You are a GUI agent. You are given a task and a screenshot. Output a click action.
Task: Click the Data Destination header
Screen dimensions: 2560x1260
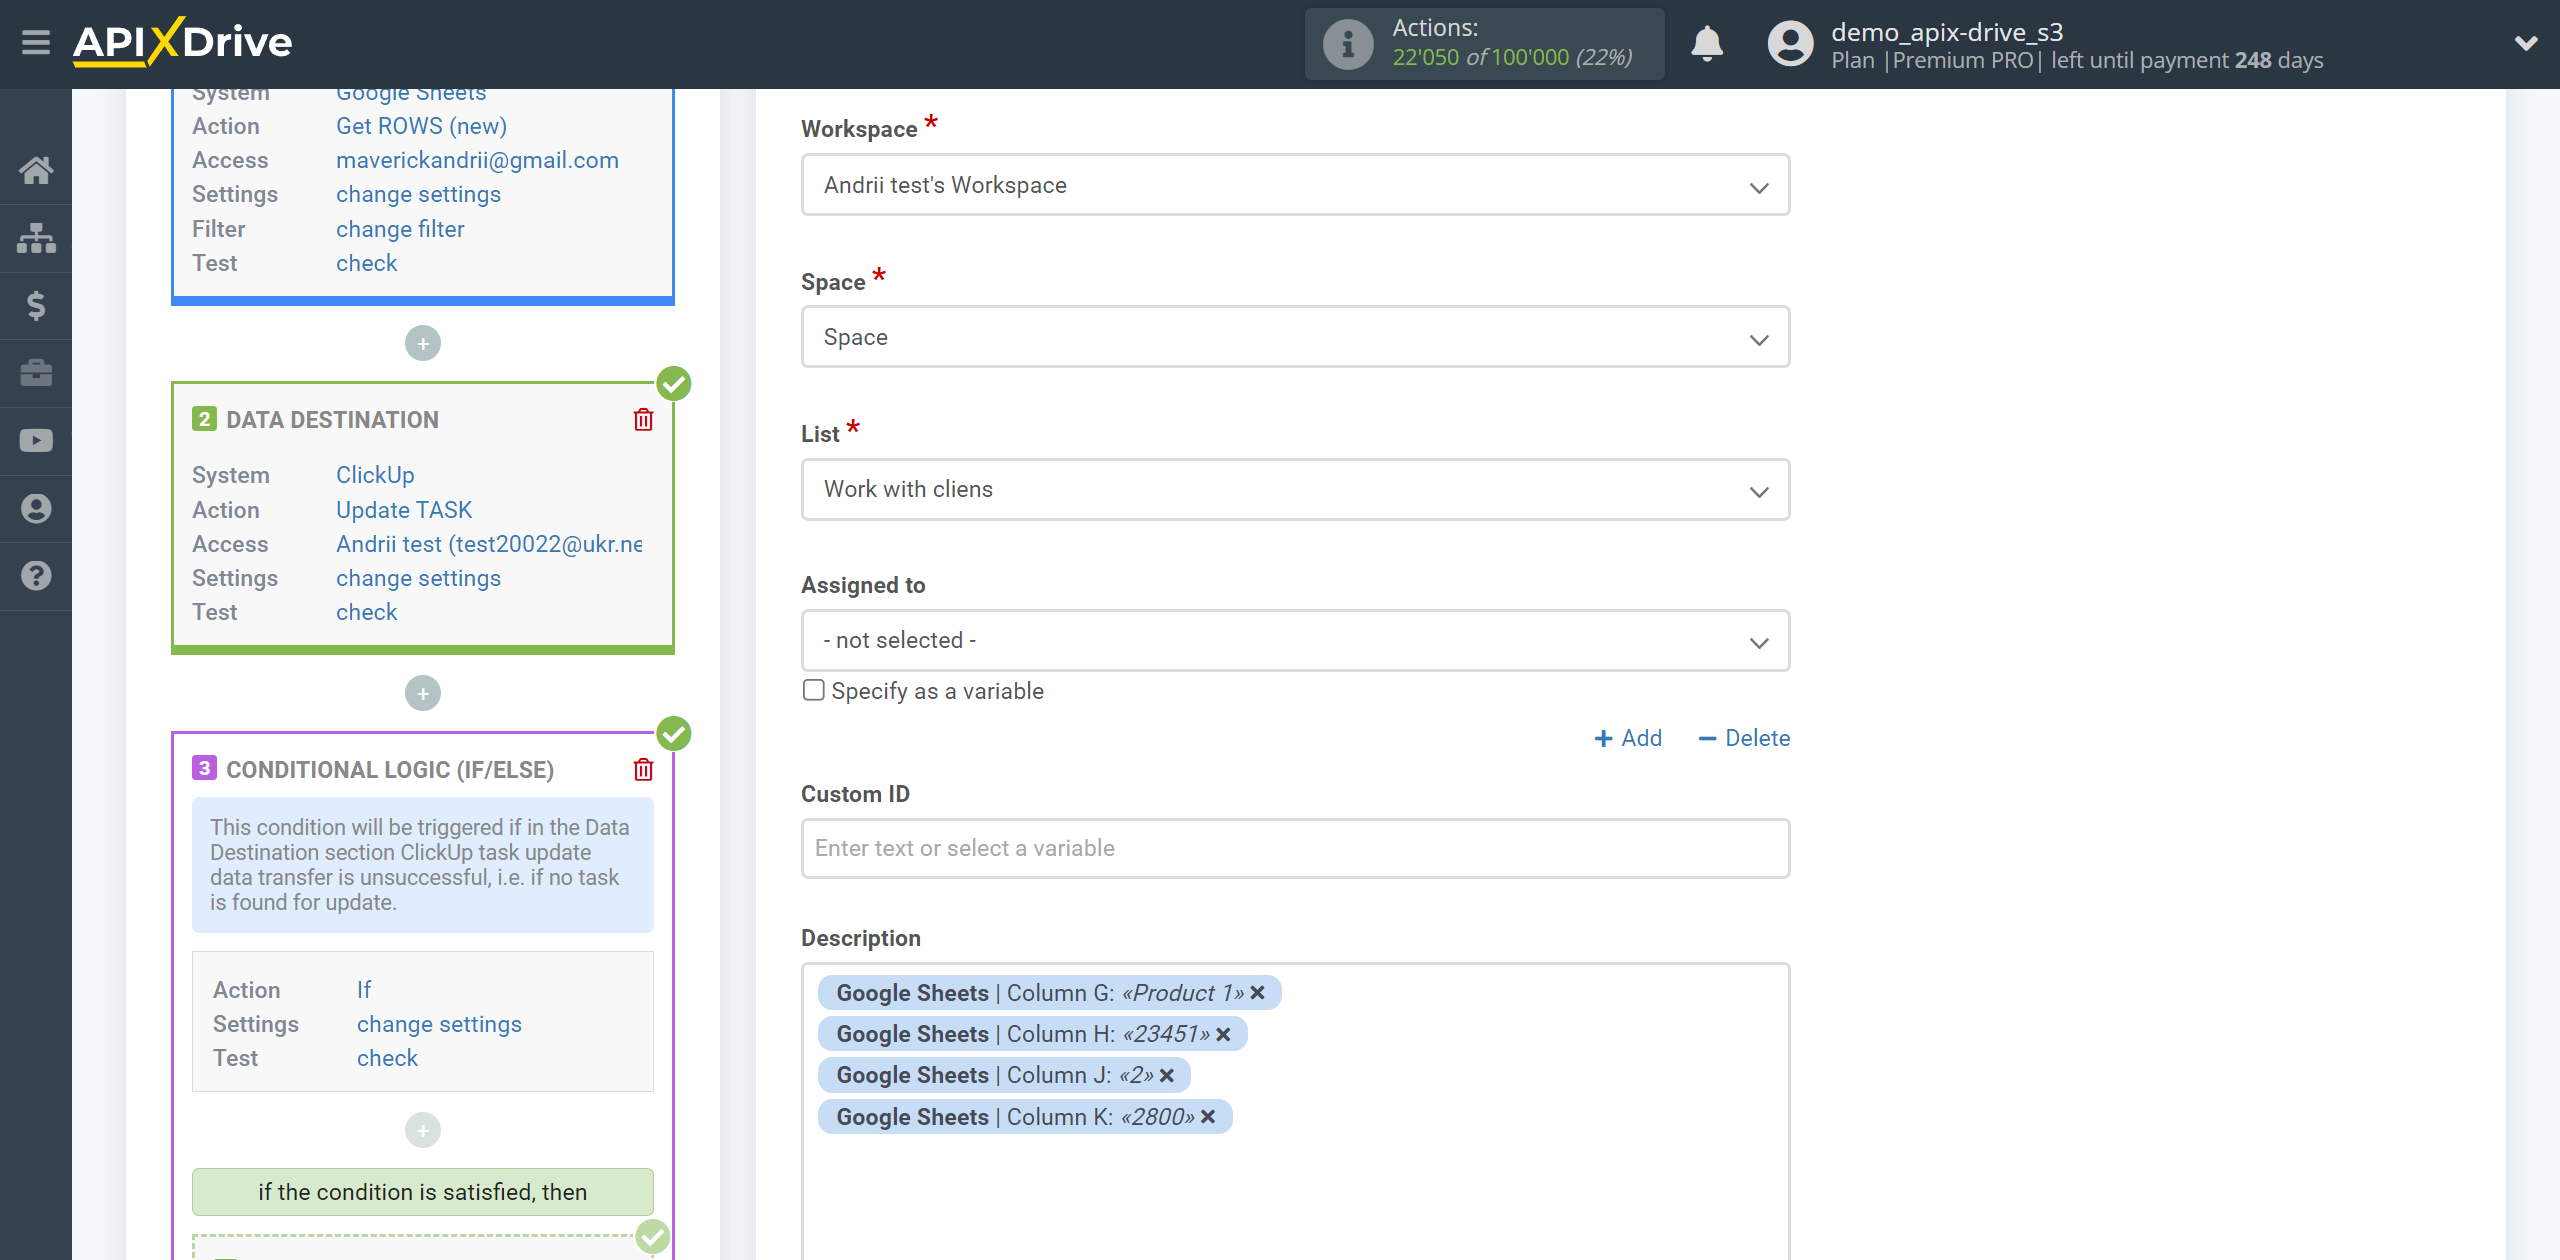[x=332, y=420]
